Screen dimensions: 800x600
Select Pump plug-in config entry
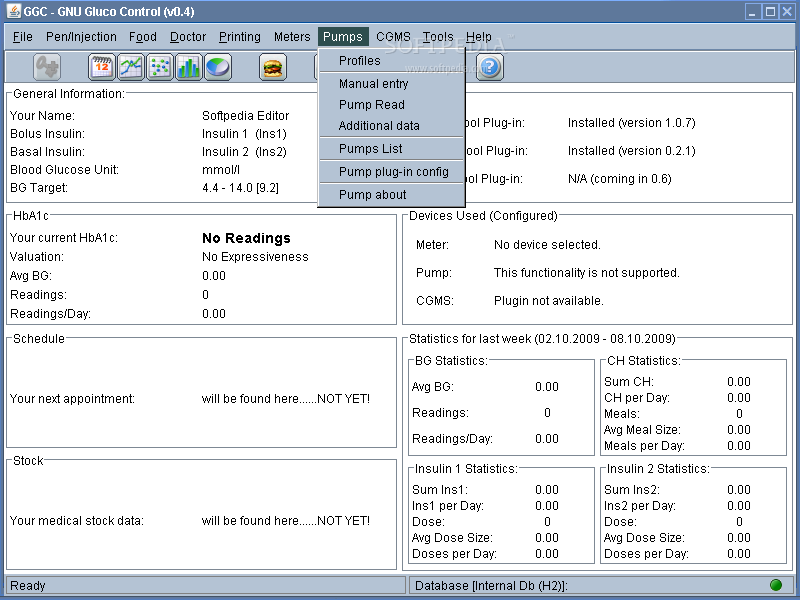click(x=391, y=171)
